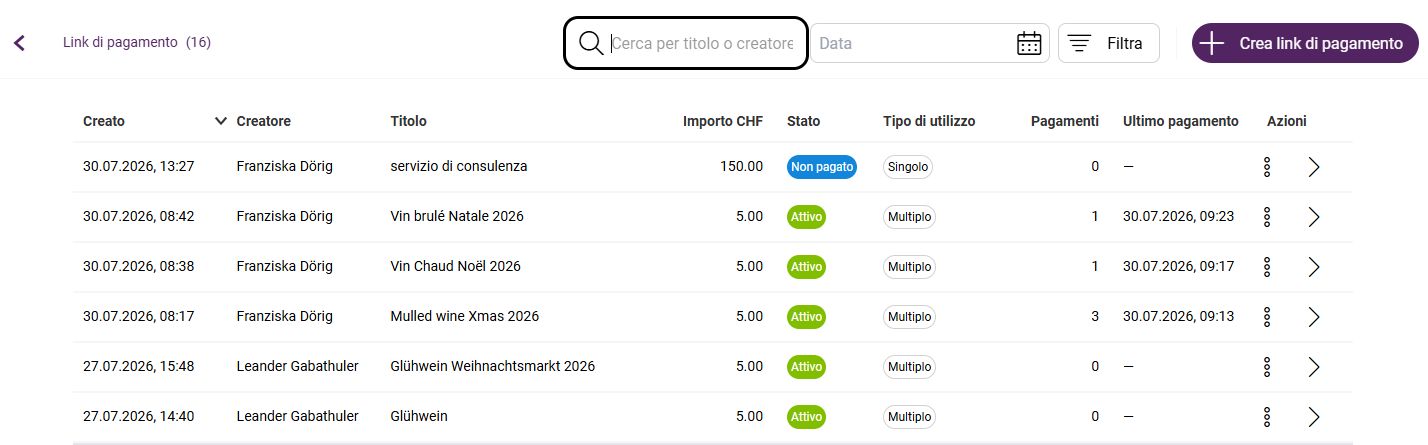Click the Link di pagamento breadcrumb title
This screenshot has height=445, width=1428.
120,42
